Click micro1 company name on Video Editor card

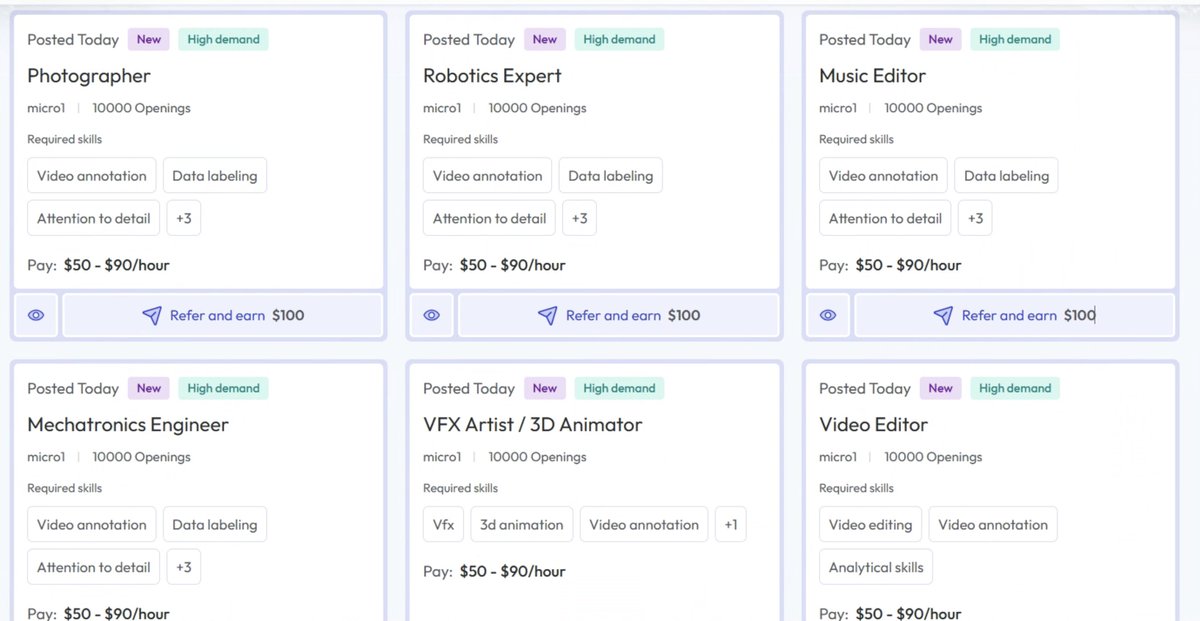coord(838,457)
